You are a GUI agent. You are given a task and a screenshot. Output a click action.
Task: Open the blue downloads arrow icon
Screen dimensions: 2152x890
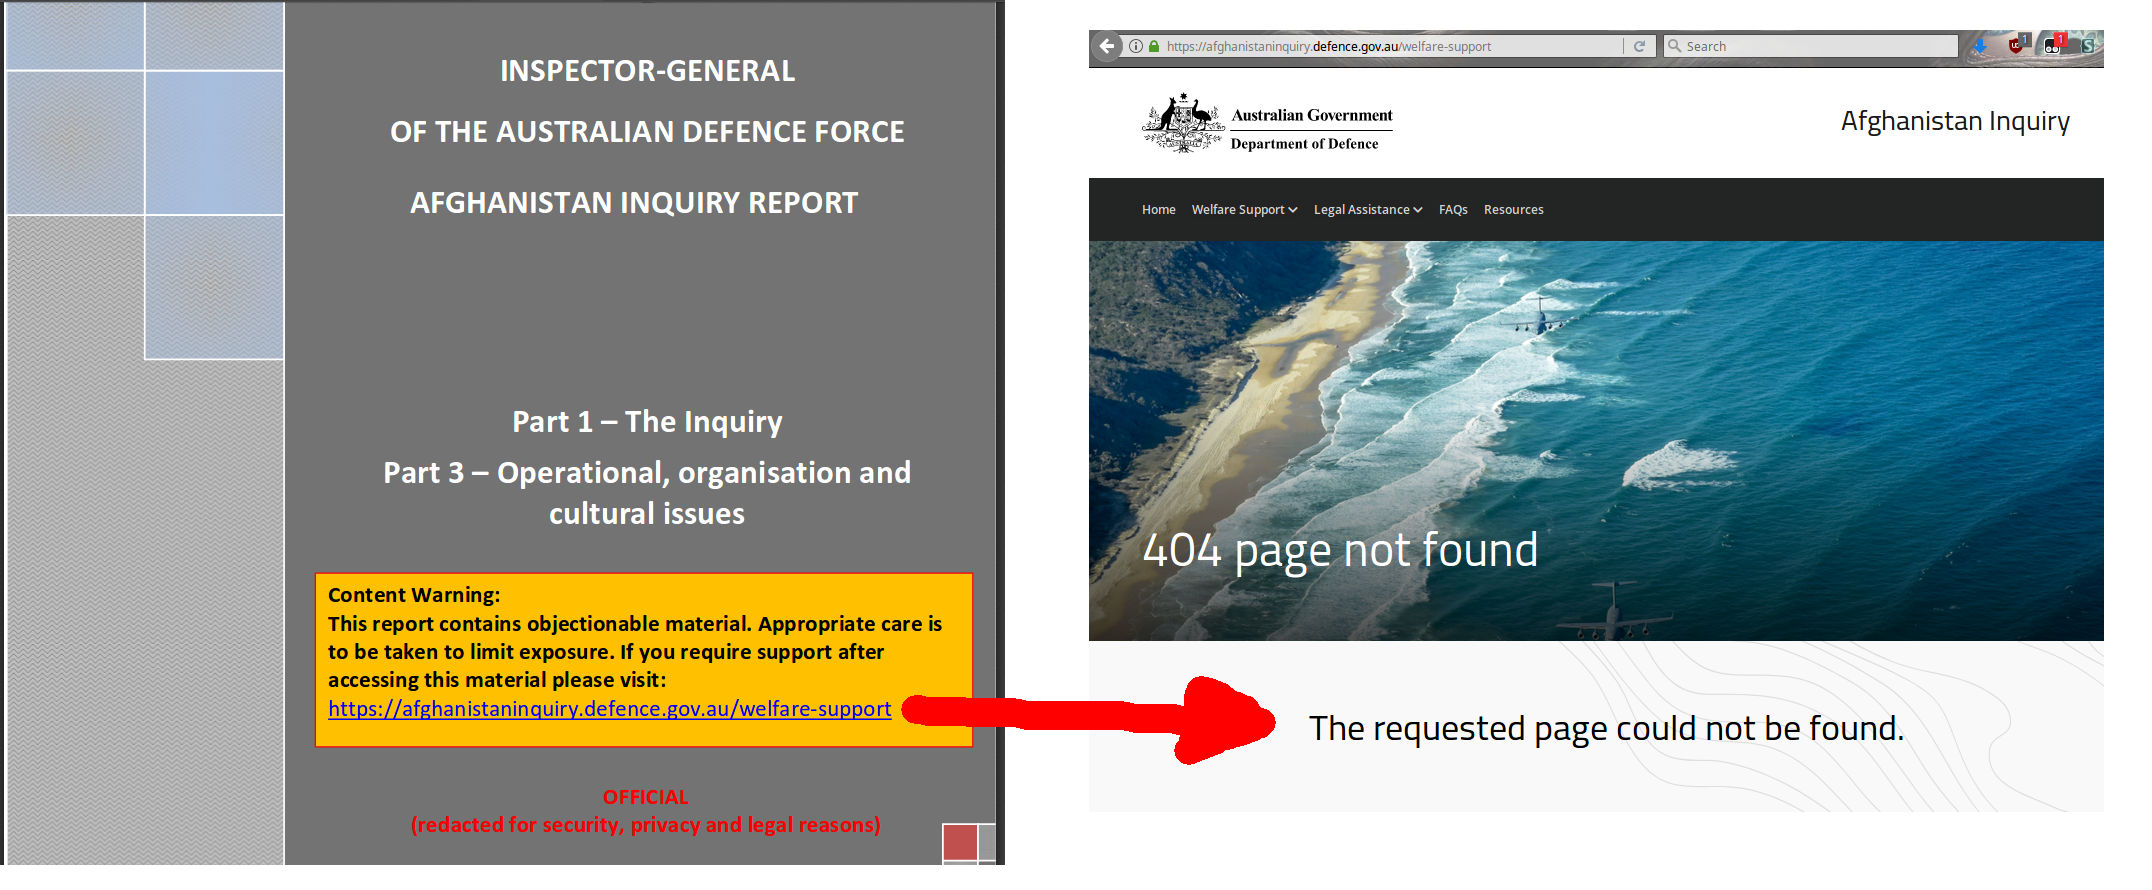pos(1979,46)
